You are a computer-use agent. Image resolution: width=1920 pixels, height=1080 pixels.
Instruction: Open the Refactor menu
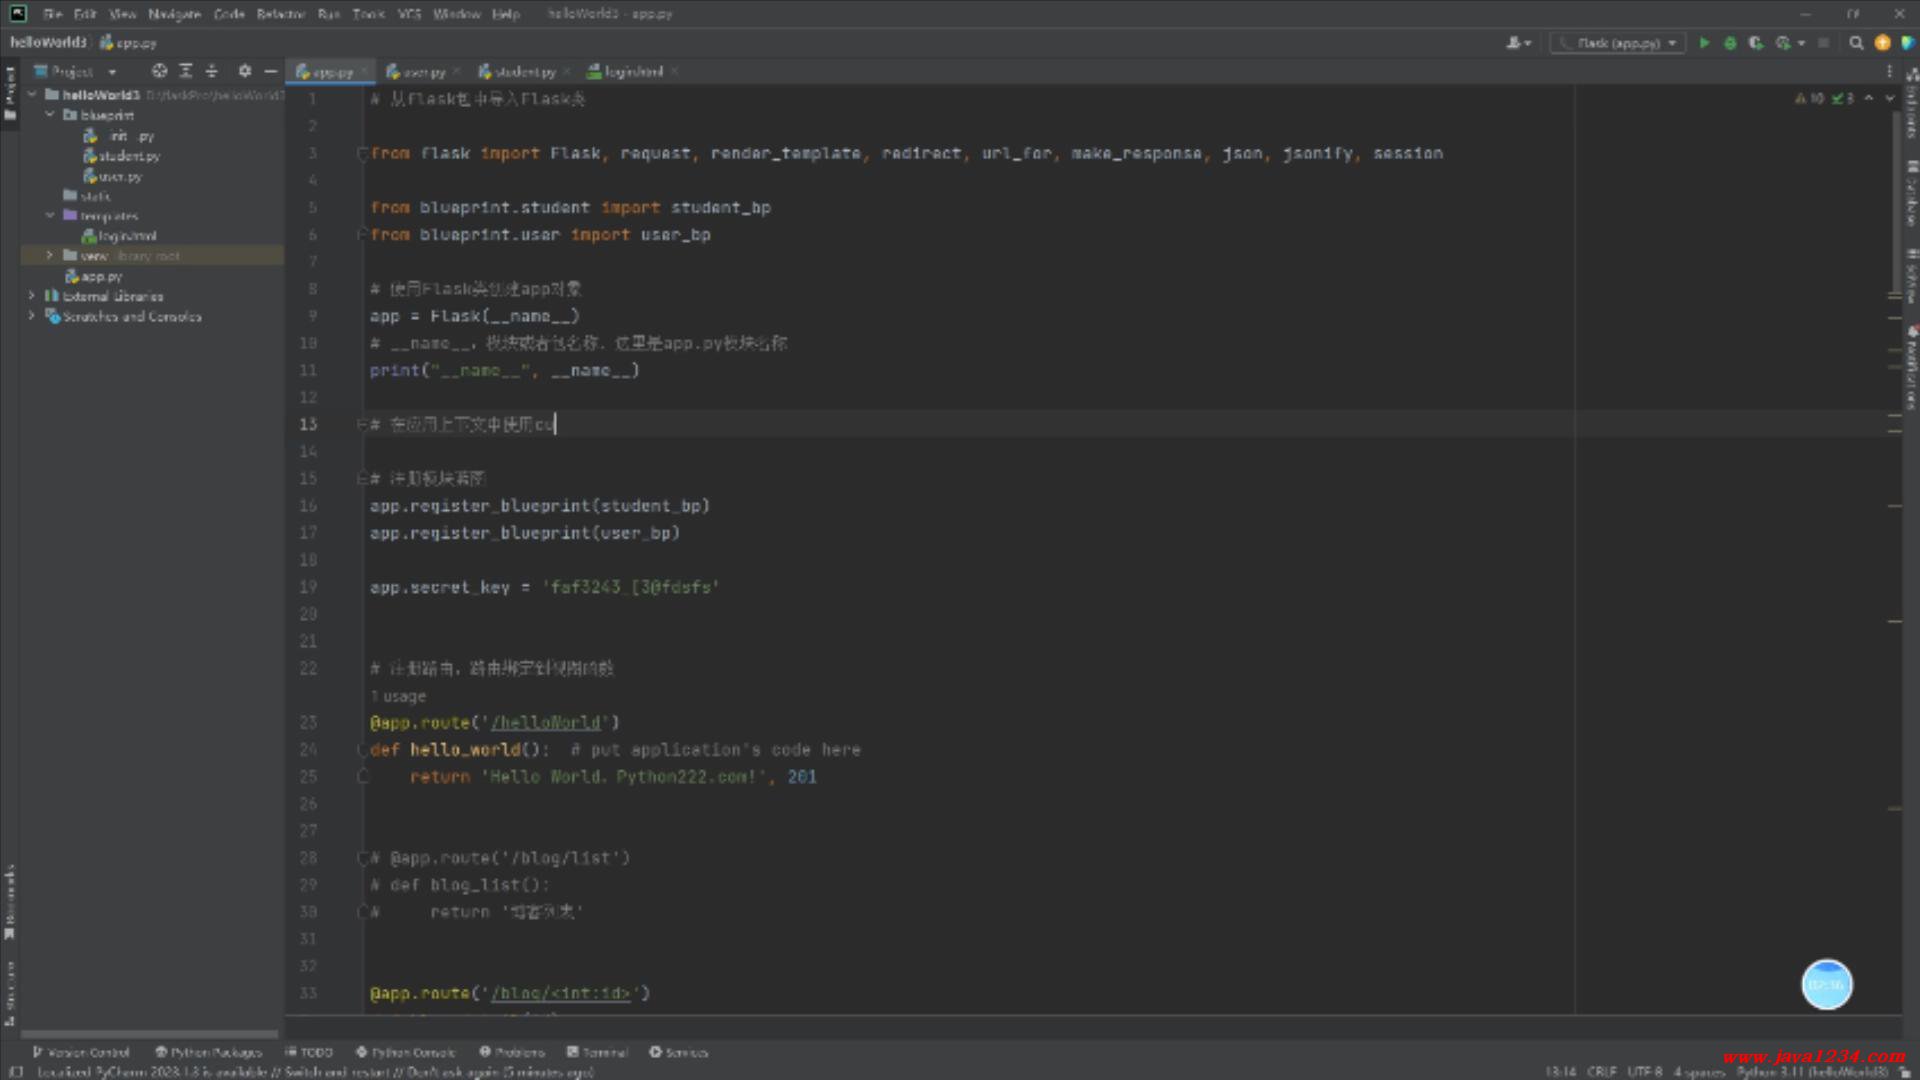280,14
